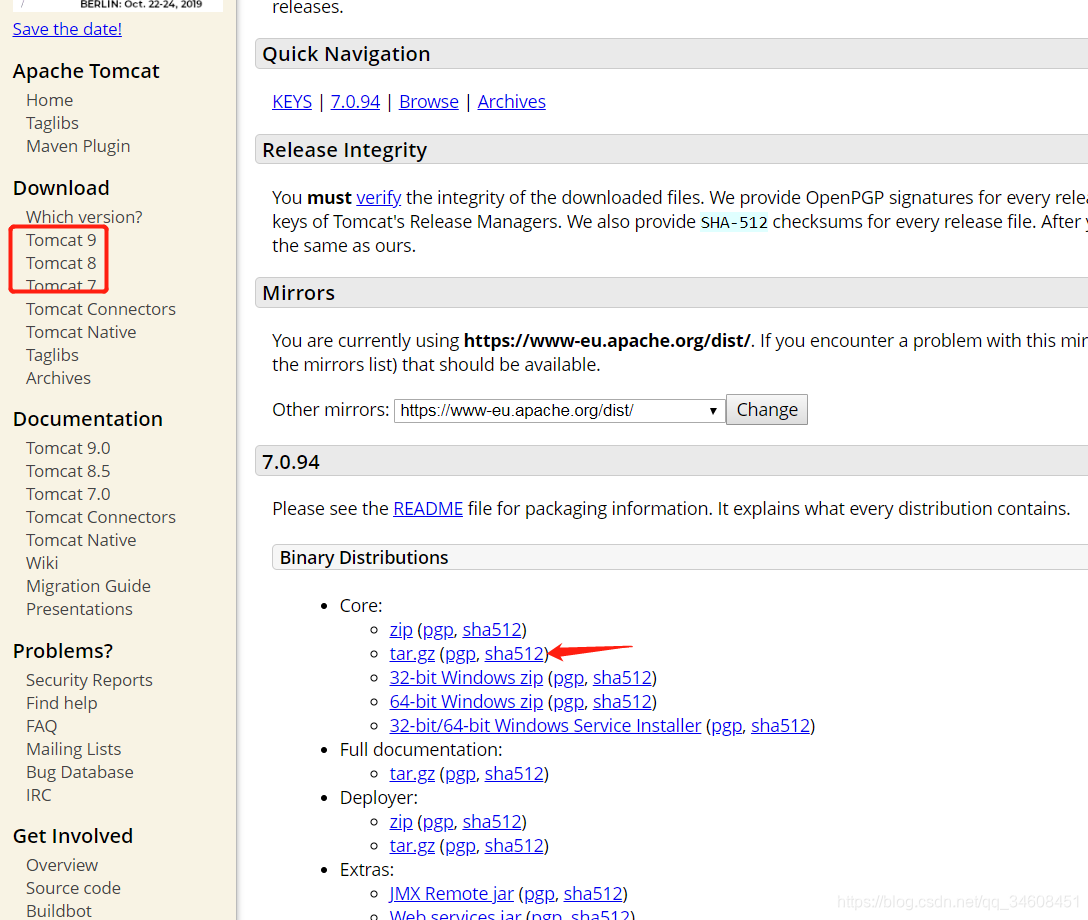The image size is (1088, 920).
Task: Open Archives in Quick Navigation
Action: (x=511, y=101)
